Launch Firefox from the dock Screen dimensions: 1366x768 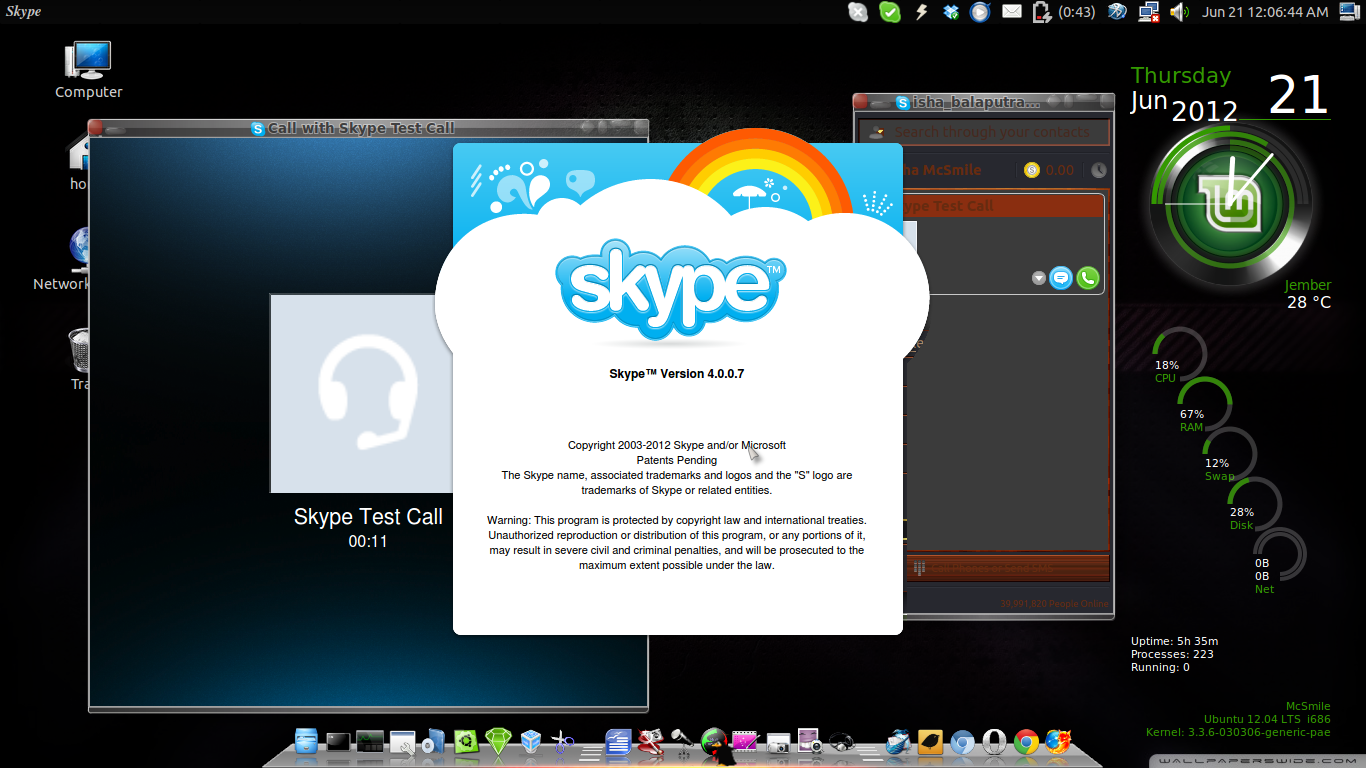[1056, 742]
